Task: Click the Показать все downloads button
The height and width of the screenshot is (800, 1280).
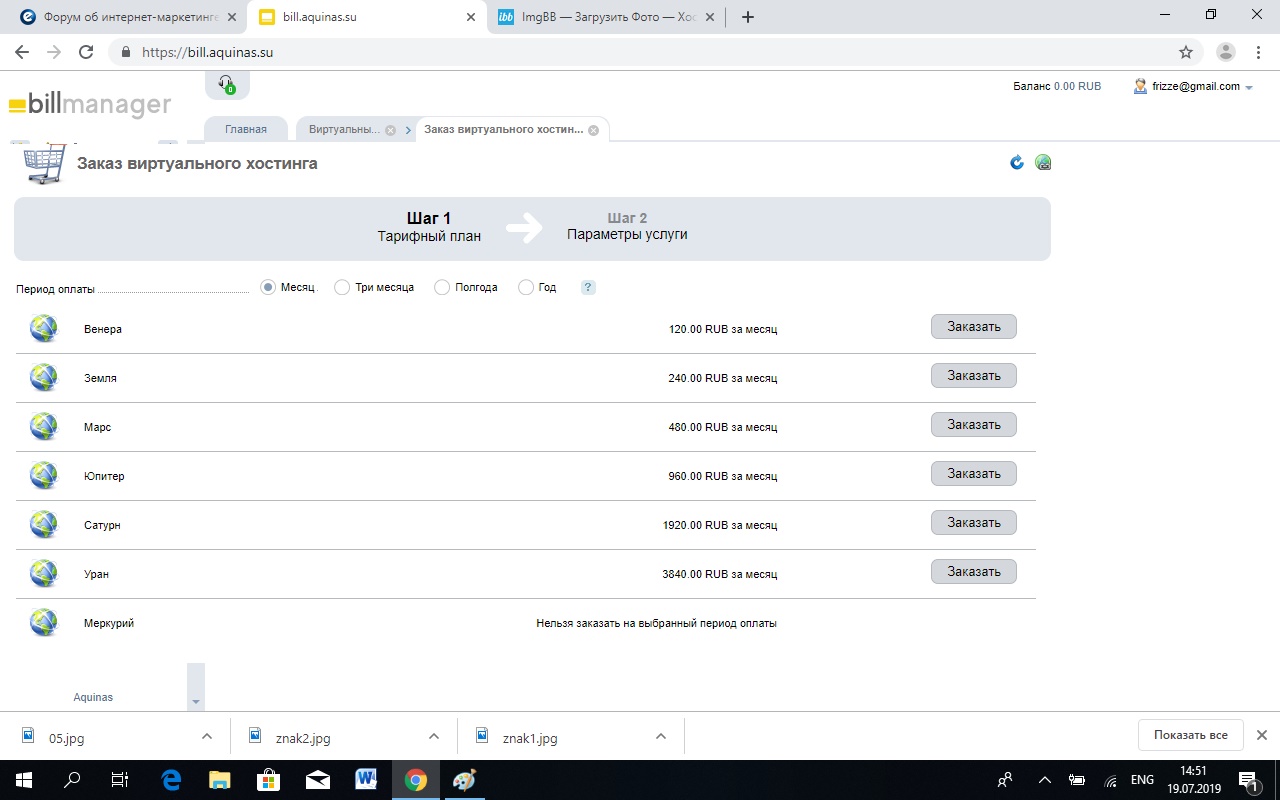Action: click(x=1190, y=735)
